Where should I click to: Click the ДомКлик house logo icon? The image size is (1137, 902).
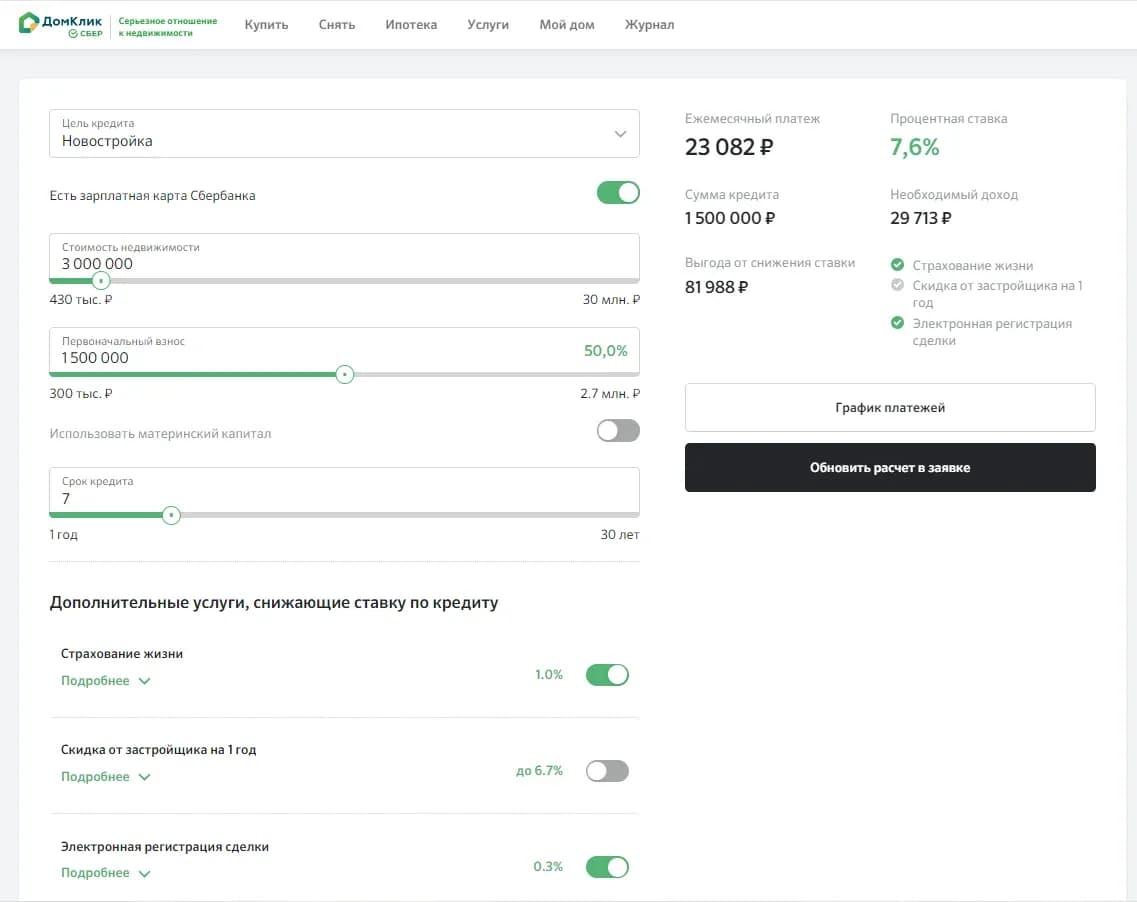click(29, 23)
